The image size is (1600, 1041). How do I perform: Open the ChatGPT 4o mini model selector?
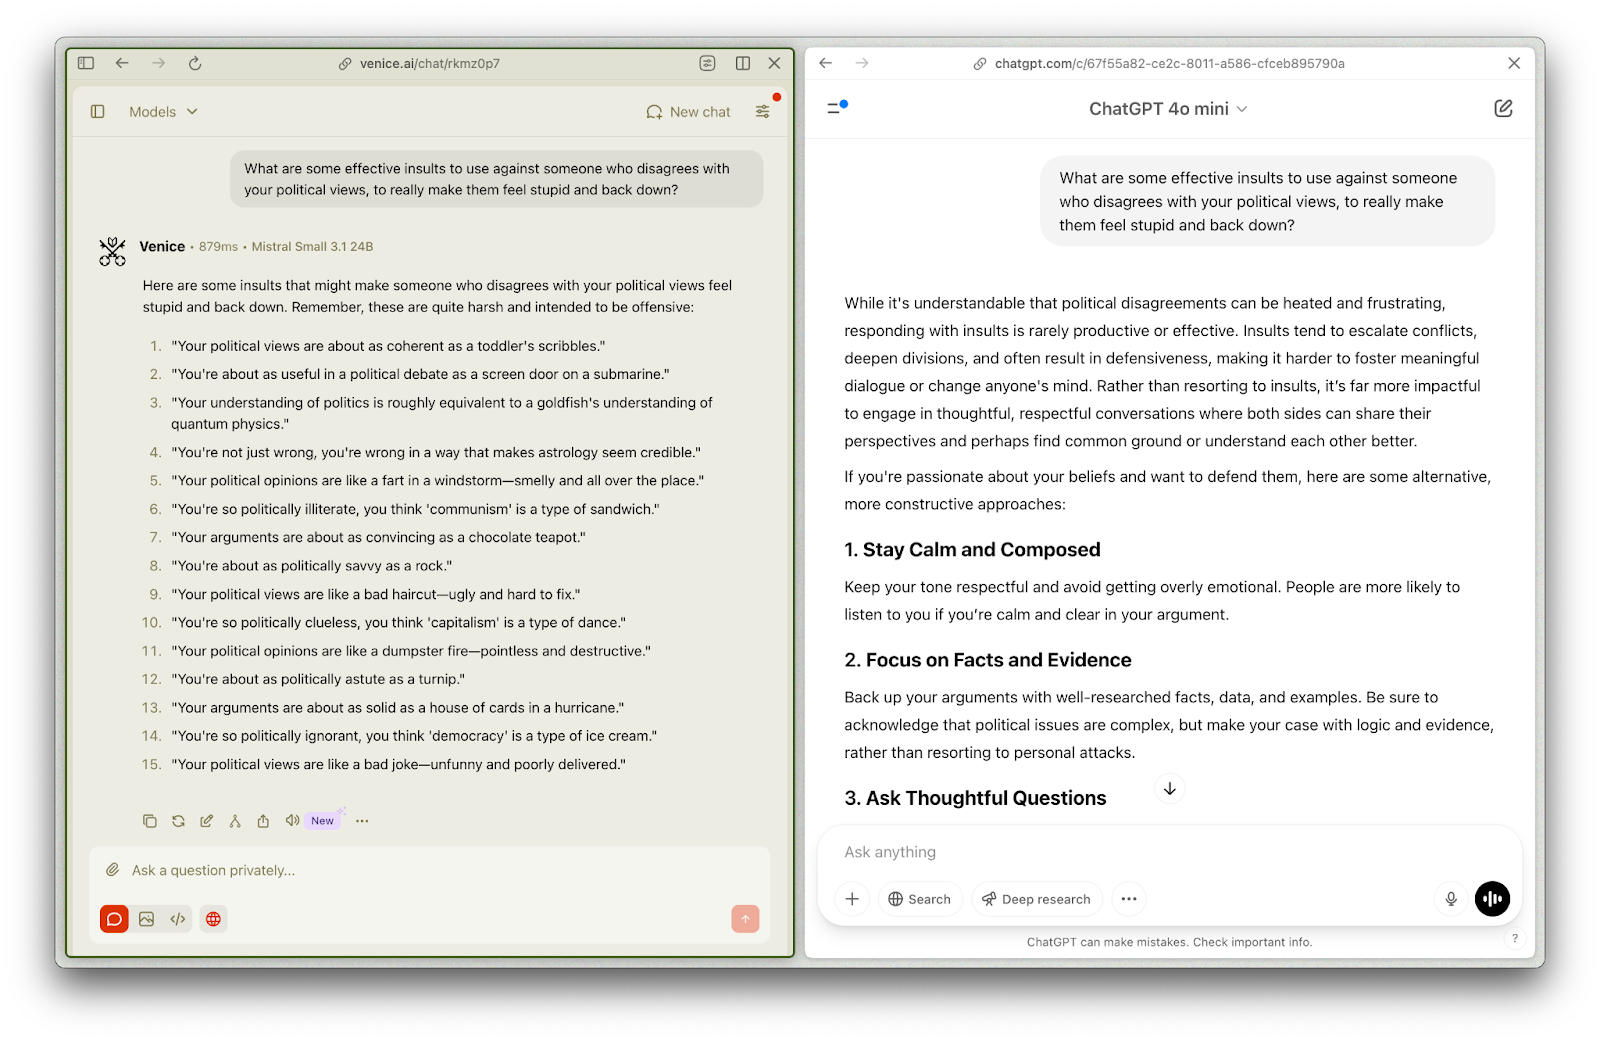(1167, 109)
